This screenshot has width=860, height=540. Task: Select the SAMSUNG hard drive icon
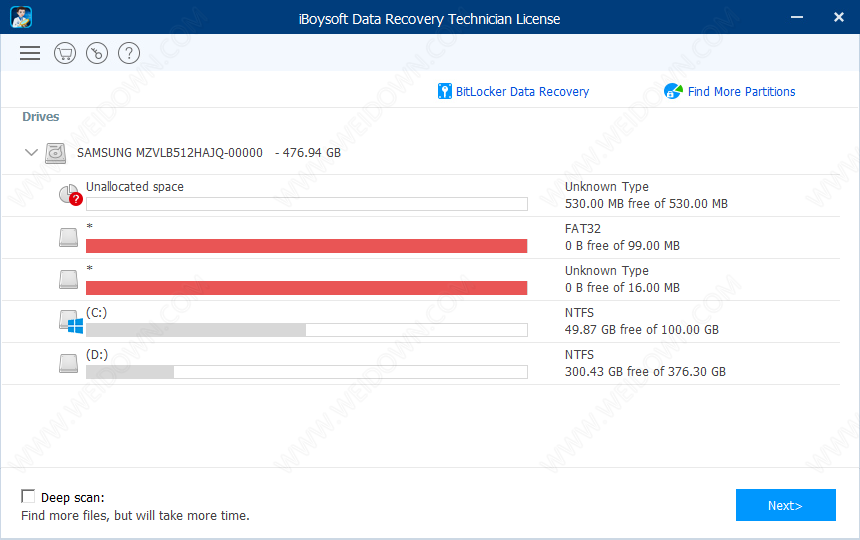(x=55, y=154)
